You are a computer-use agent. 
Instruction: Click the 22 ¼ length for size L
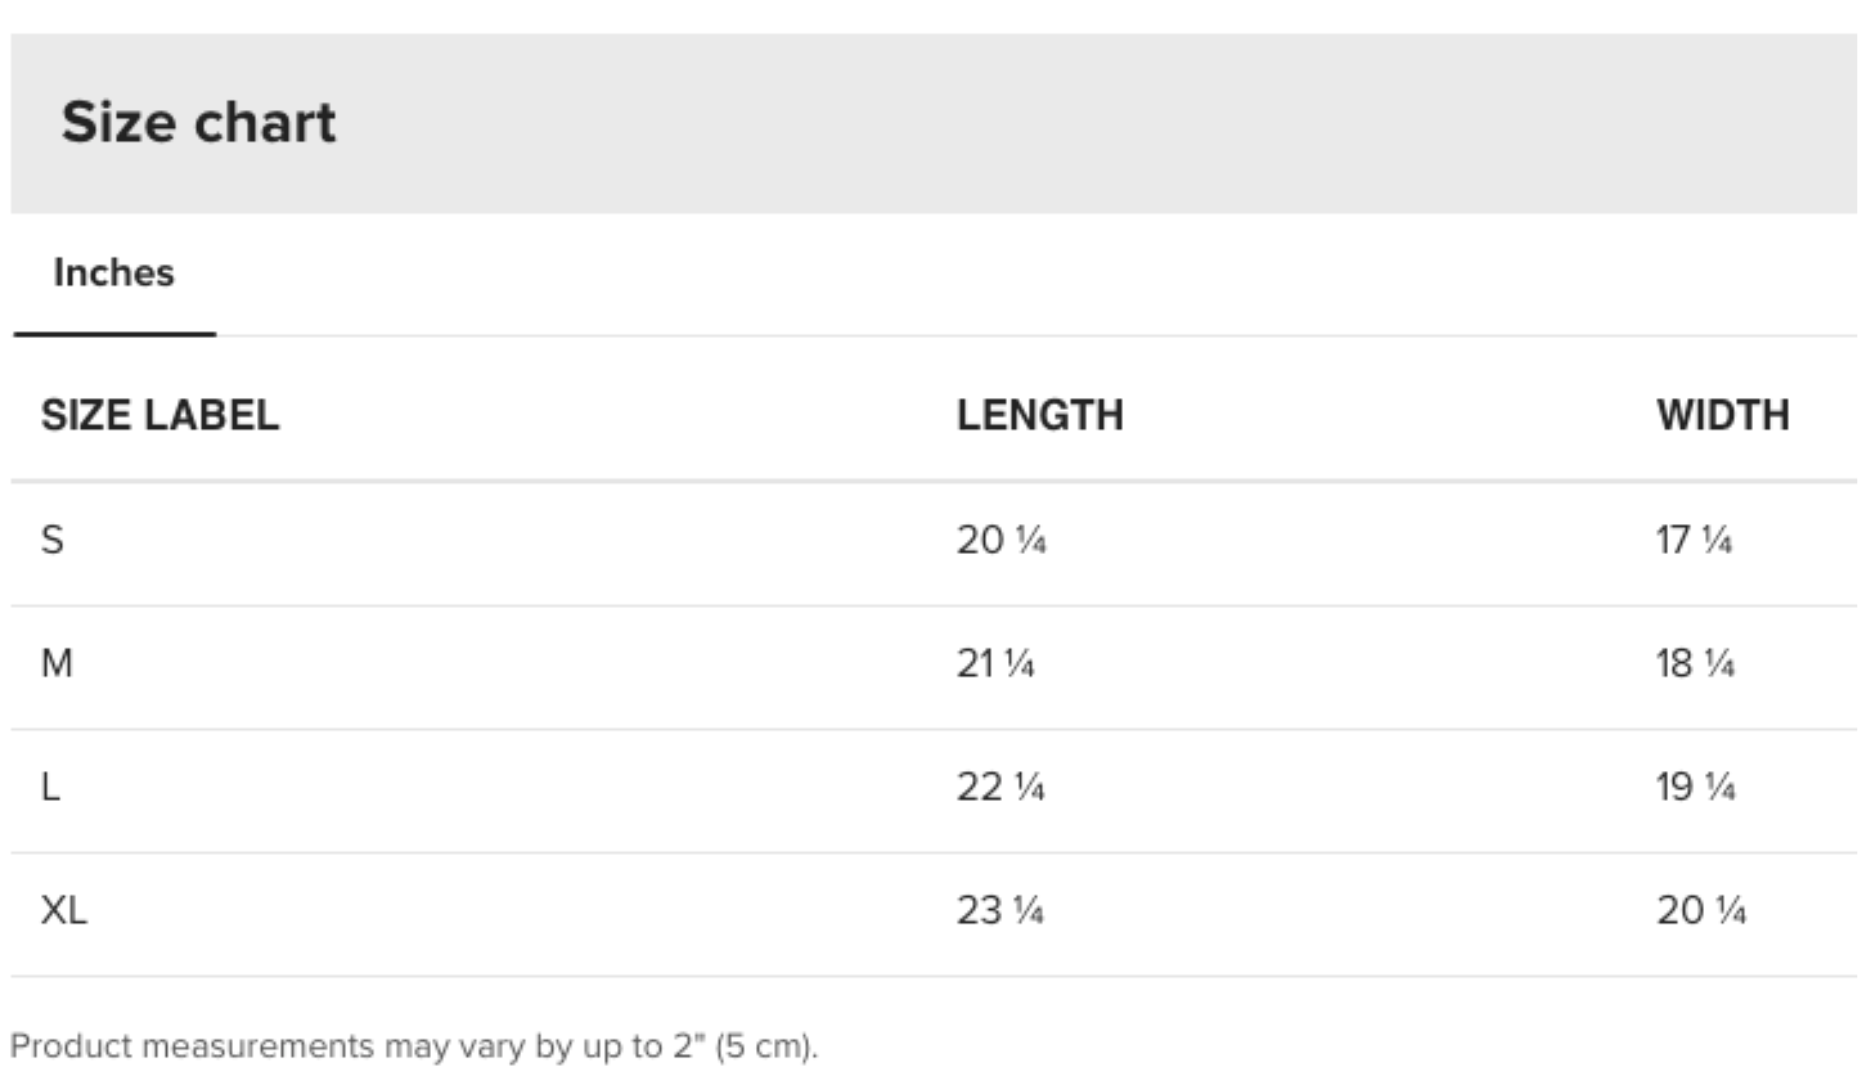(1000, 787)
